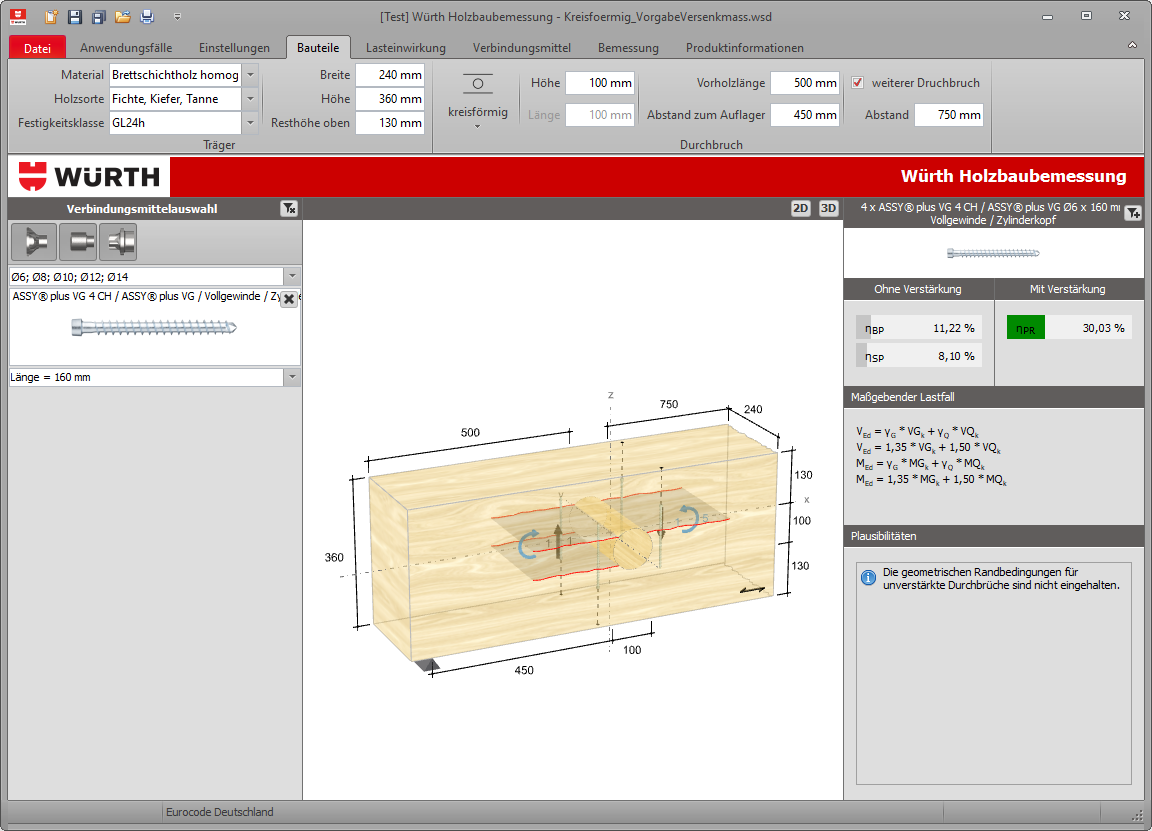Click the Abstand field showing 750 mm

click(x=949, y=115)
